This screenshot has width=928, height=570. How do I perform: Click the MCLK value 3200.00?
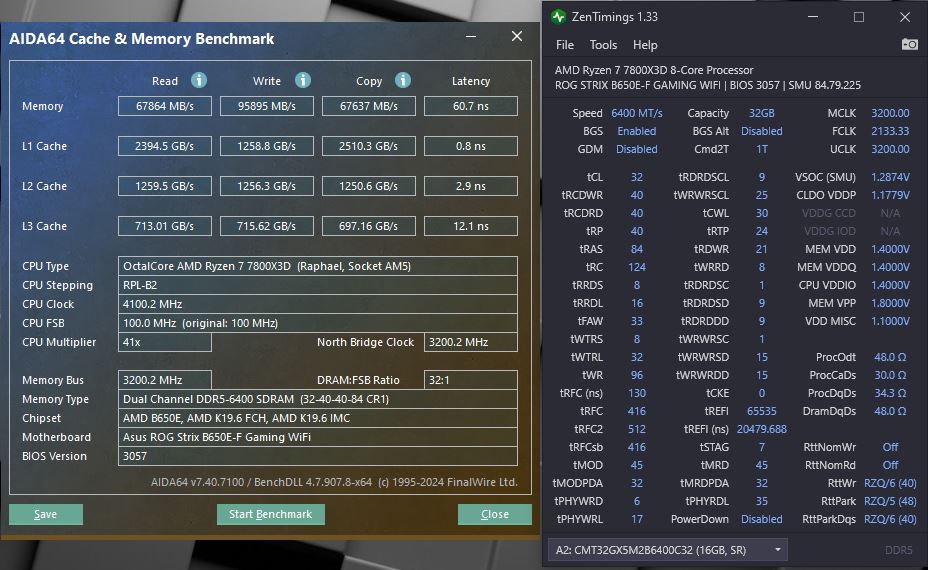coord(890,113)
